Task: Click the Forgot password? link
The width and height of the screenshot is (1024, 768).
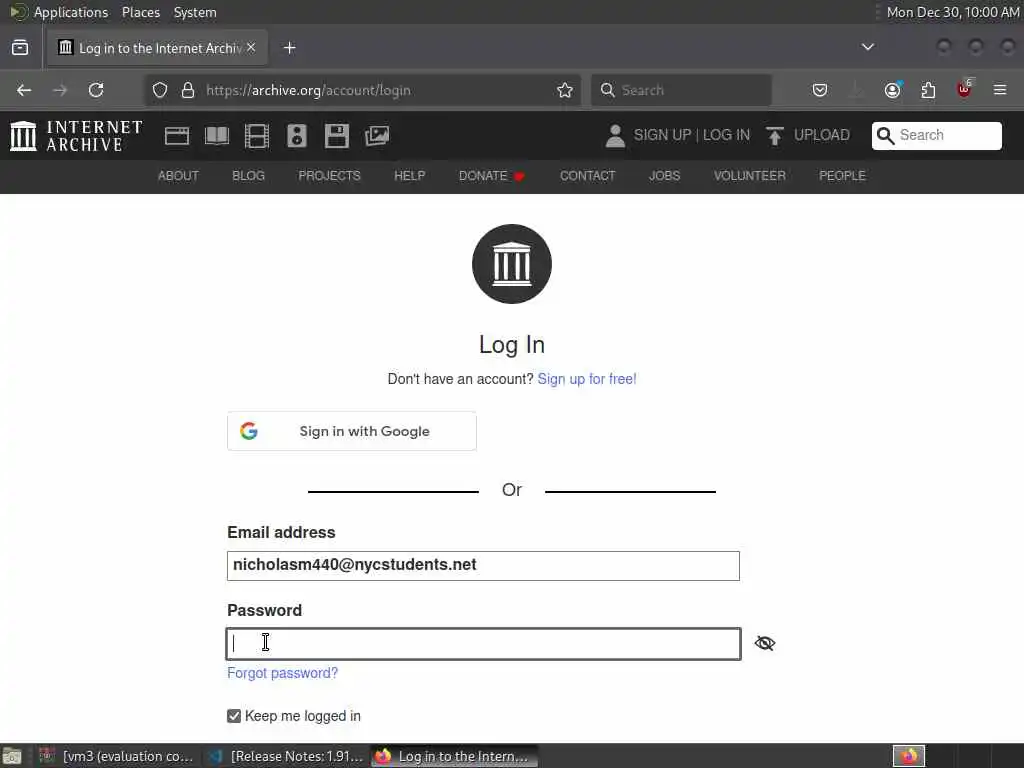Action: [283, 673]
